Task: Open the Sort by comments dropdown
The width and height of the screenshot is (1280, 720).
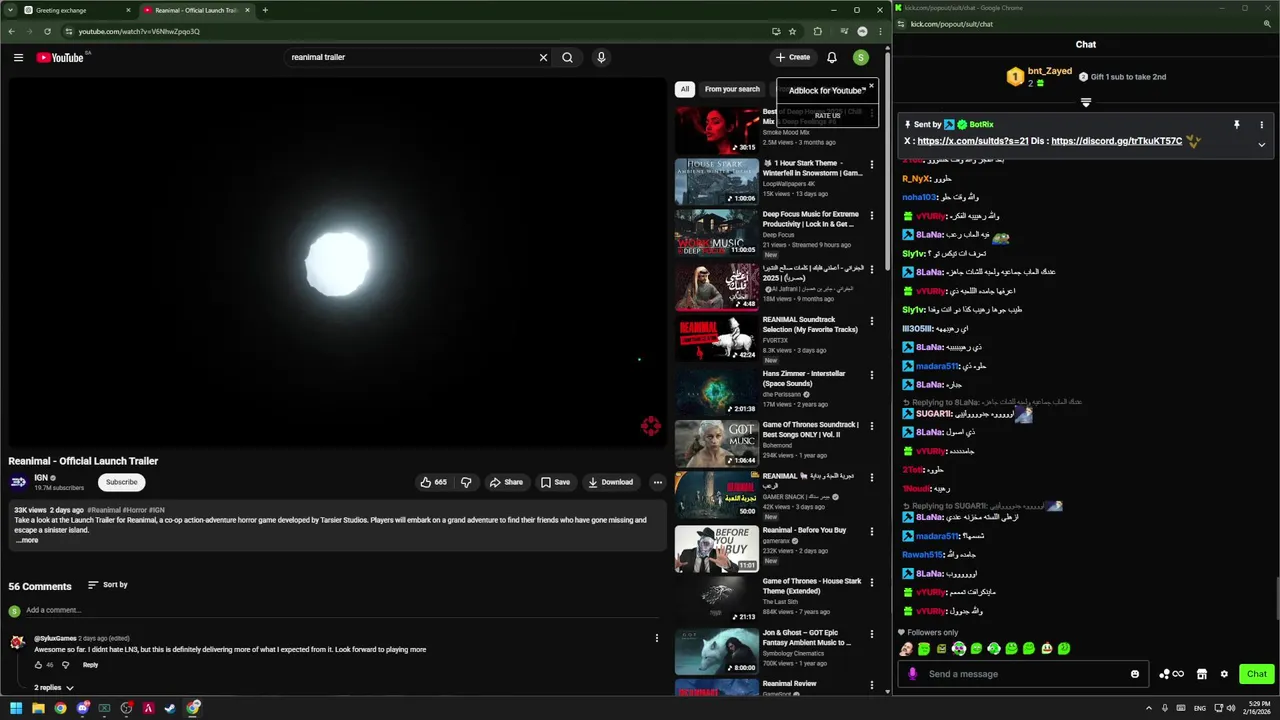Action: [x=108, y=585]
